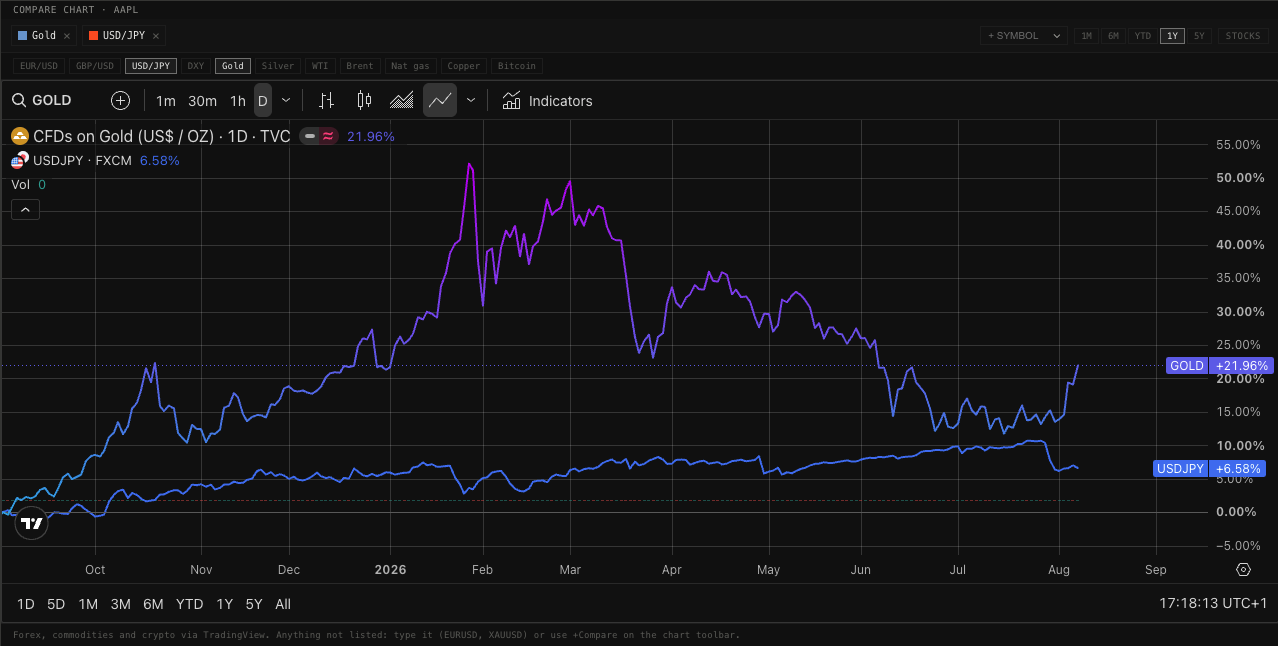
Task: Switch to Area chart style
Action: tap(402, 101)
